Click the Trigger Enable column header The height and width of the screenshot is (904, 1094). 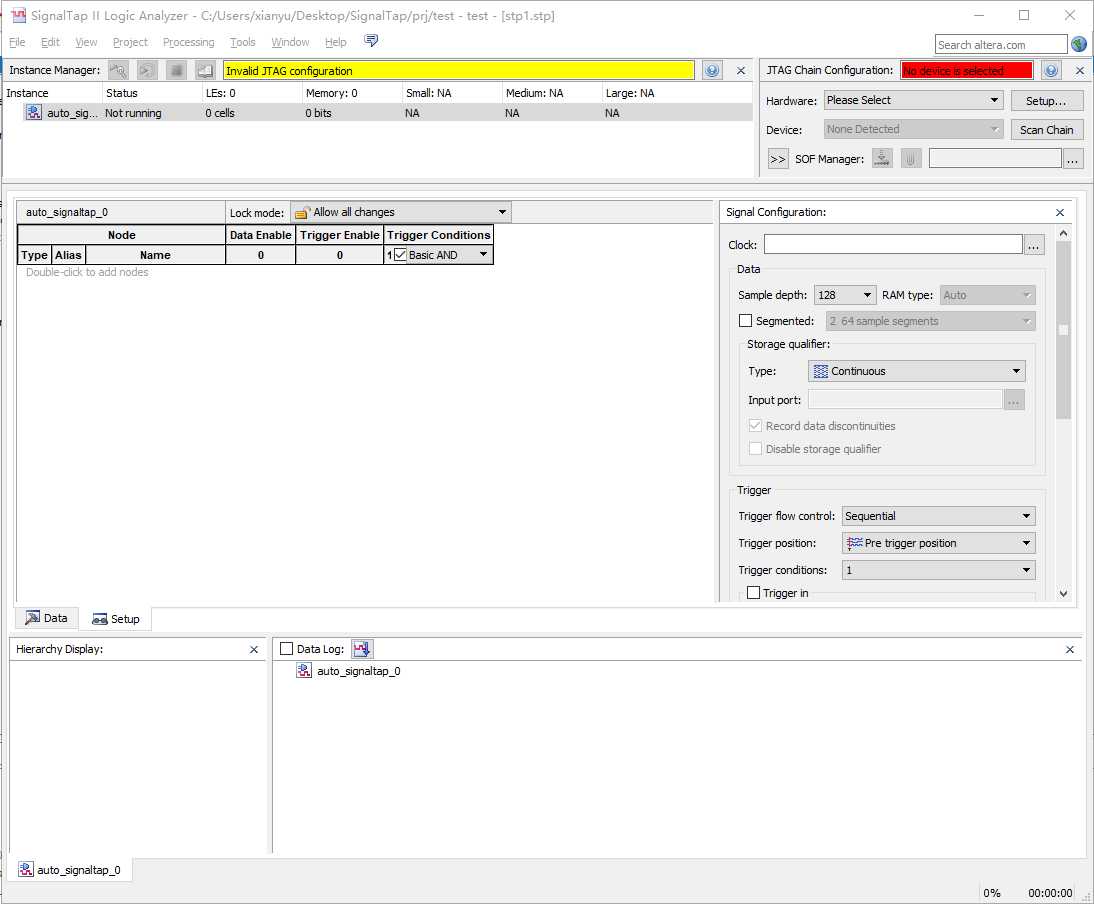[x=340, y=235]
